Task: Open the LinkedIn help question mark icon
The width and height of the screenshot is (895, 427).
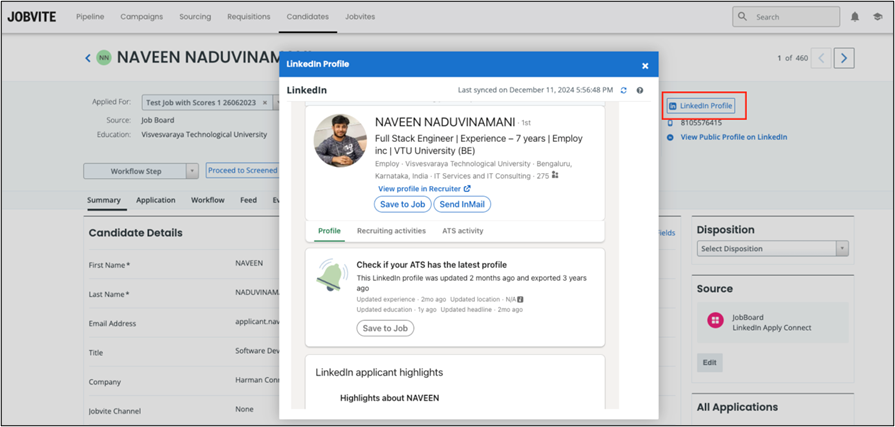Action: pyautogui.click(x=640, y=90)
